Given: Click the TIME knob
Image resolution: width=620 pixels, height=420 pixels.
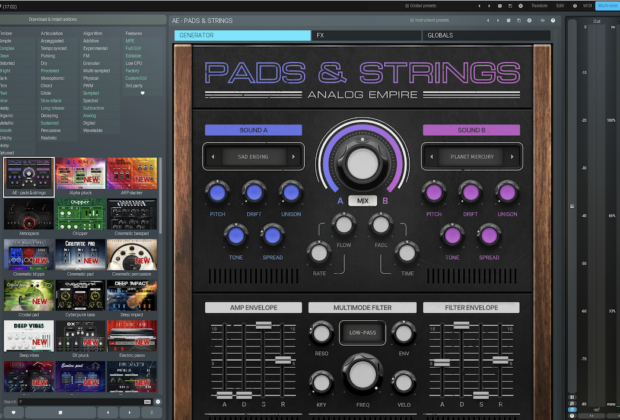Looking at the screenshot, I should click(x=406, y=253).
